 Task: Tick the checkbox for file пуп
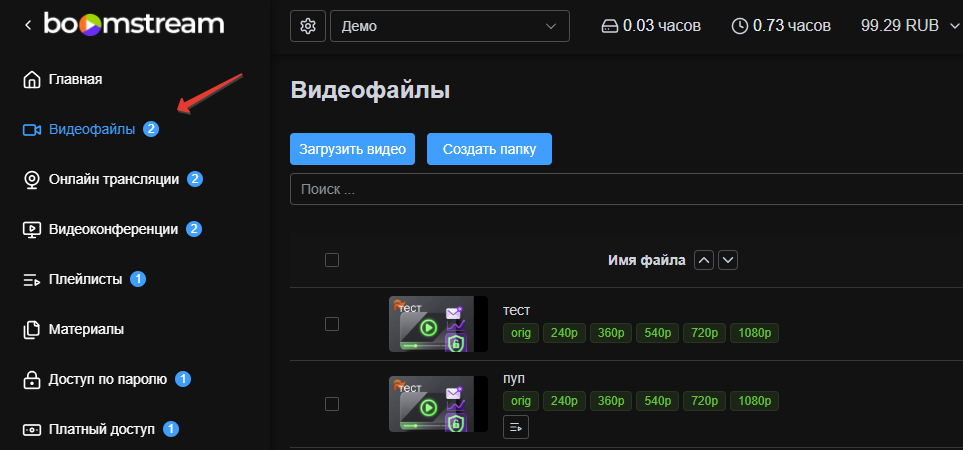click(332, 404)
